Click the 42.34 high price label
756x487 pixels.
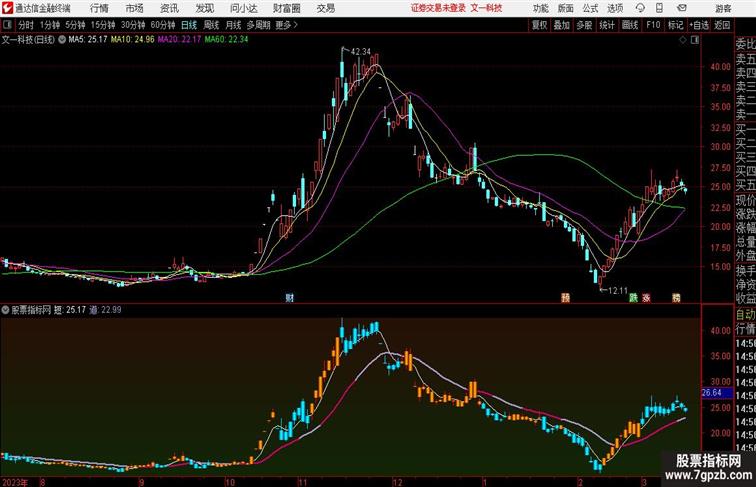[x=361, y=52]
